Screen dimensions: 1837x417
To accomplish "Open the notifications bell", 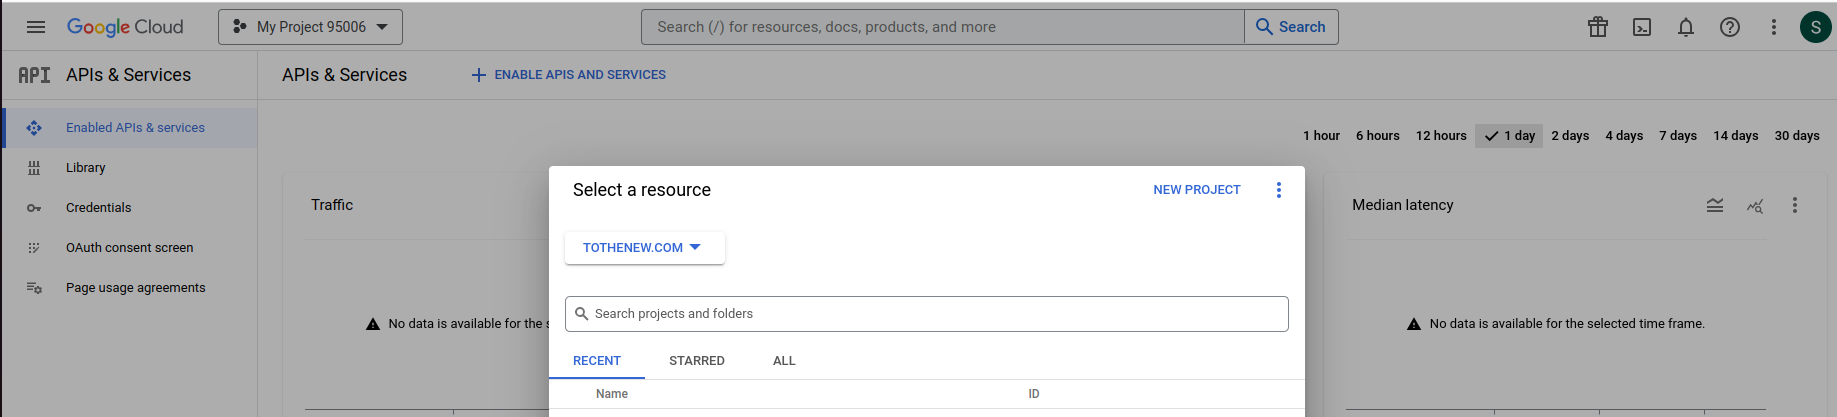I will (x=1686, y=27).
